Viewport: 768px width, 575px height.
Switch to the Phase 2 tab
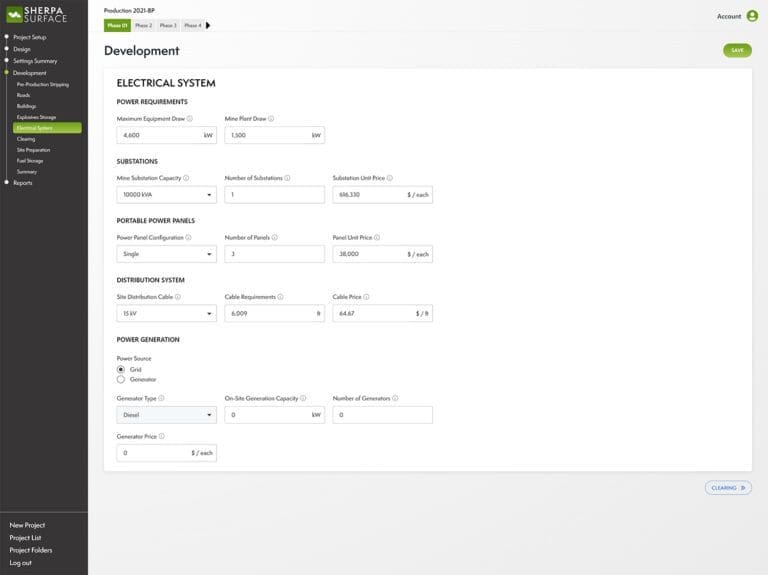pos(144,25)
